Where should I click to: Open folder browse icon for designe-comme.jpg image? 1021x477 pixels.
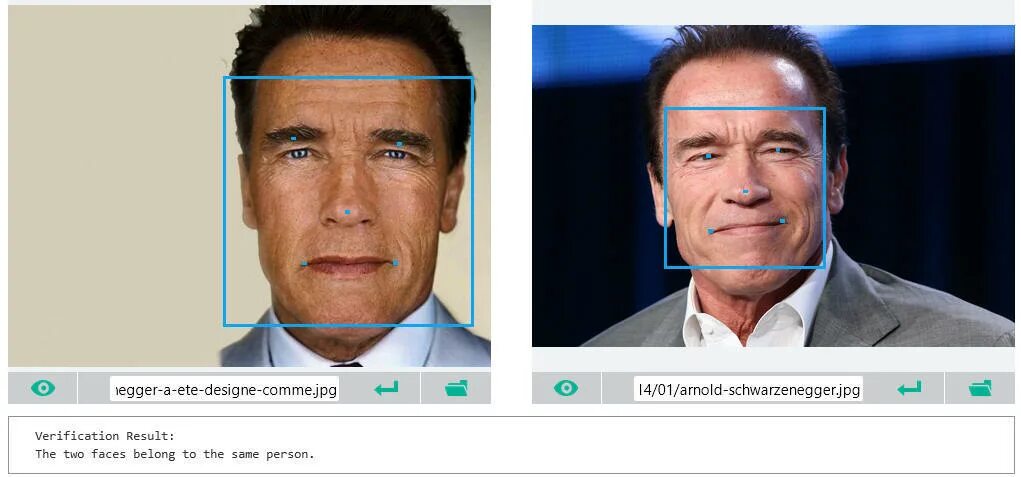[456, 388]
